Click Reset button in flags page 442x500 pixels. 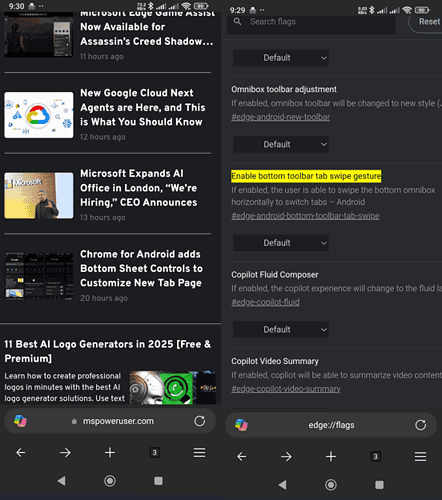tap(426, 22)
